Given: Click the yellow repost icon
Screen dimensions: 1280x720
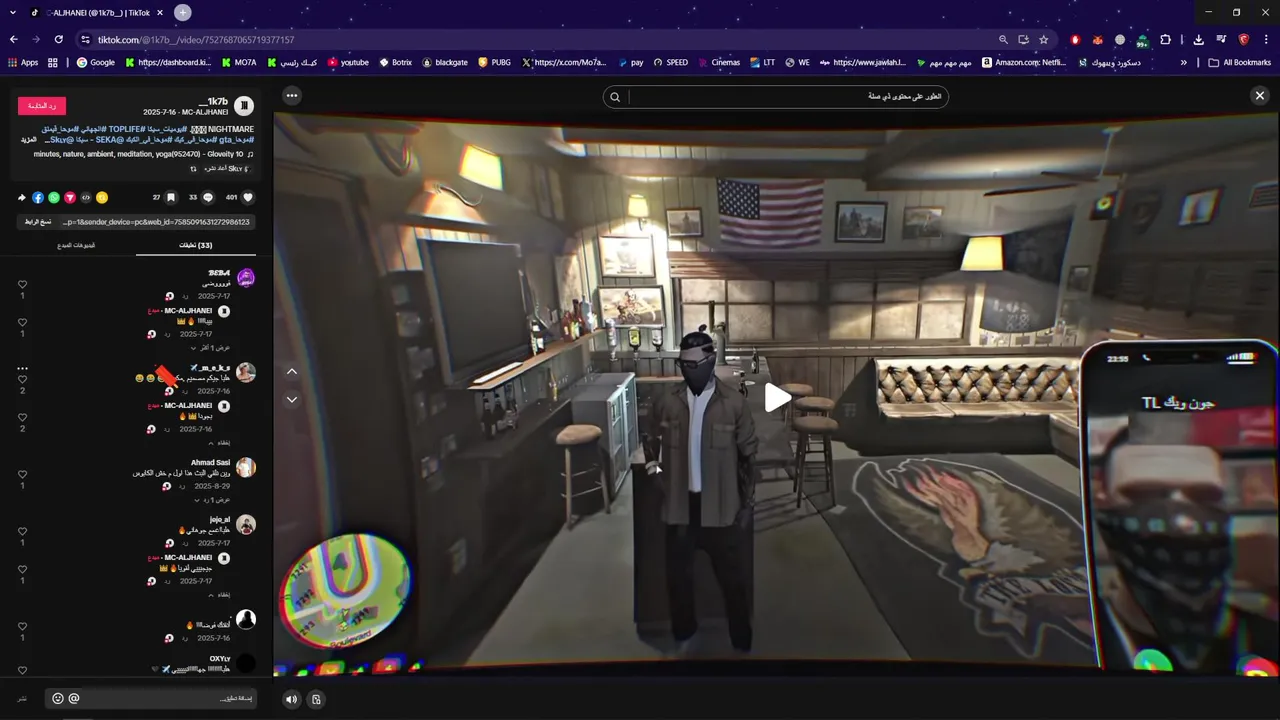Looking at the screenshot, I should click(102, 197).
